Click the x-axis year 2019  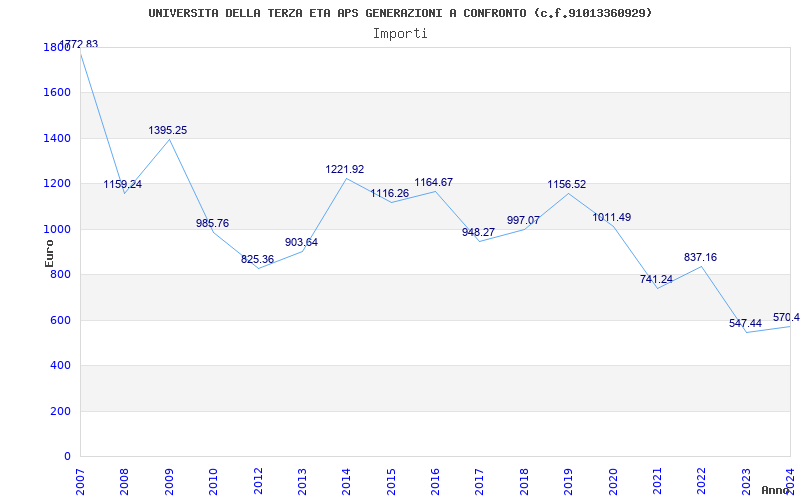click(x=569, y=482)
